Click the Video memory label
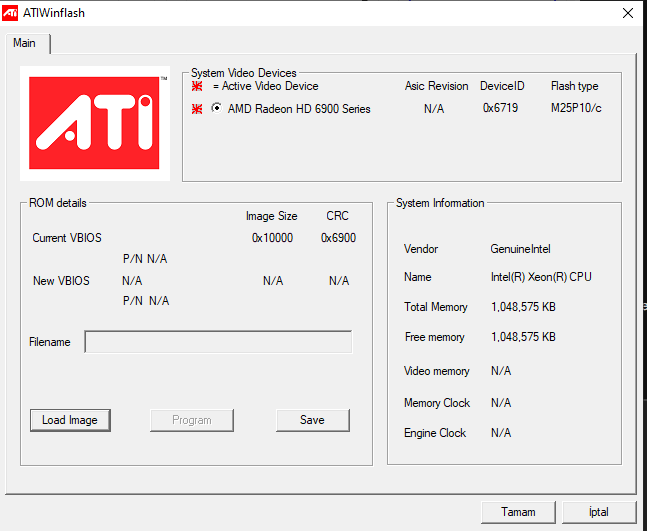 [437, 371]
